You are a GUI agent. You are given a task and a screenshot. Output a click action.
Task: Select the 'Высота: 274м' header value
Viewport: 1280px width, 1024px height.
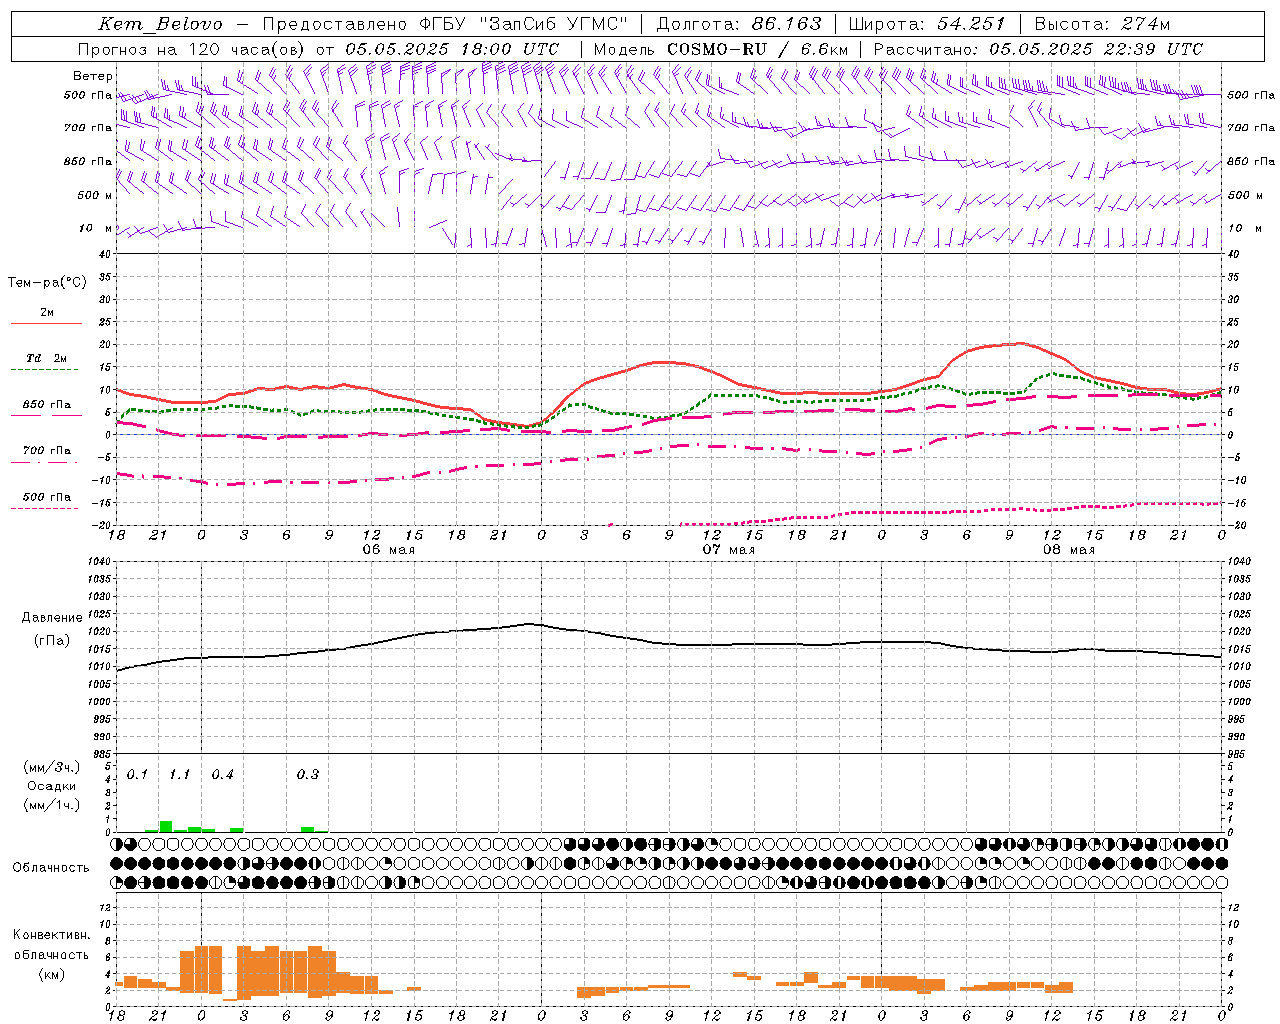[x=1102, y=24]
